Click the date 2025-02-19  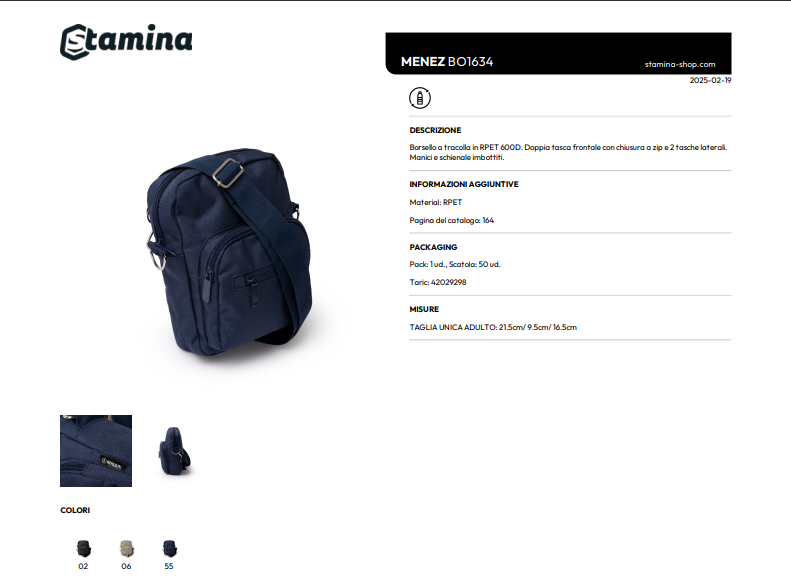[710, 80]
